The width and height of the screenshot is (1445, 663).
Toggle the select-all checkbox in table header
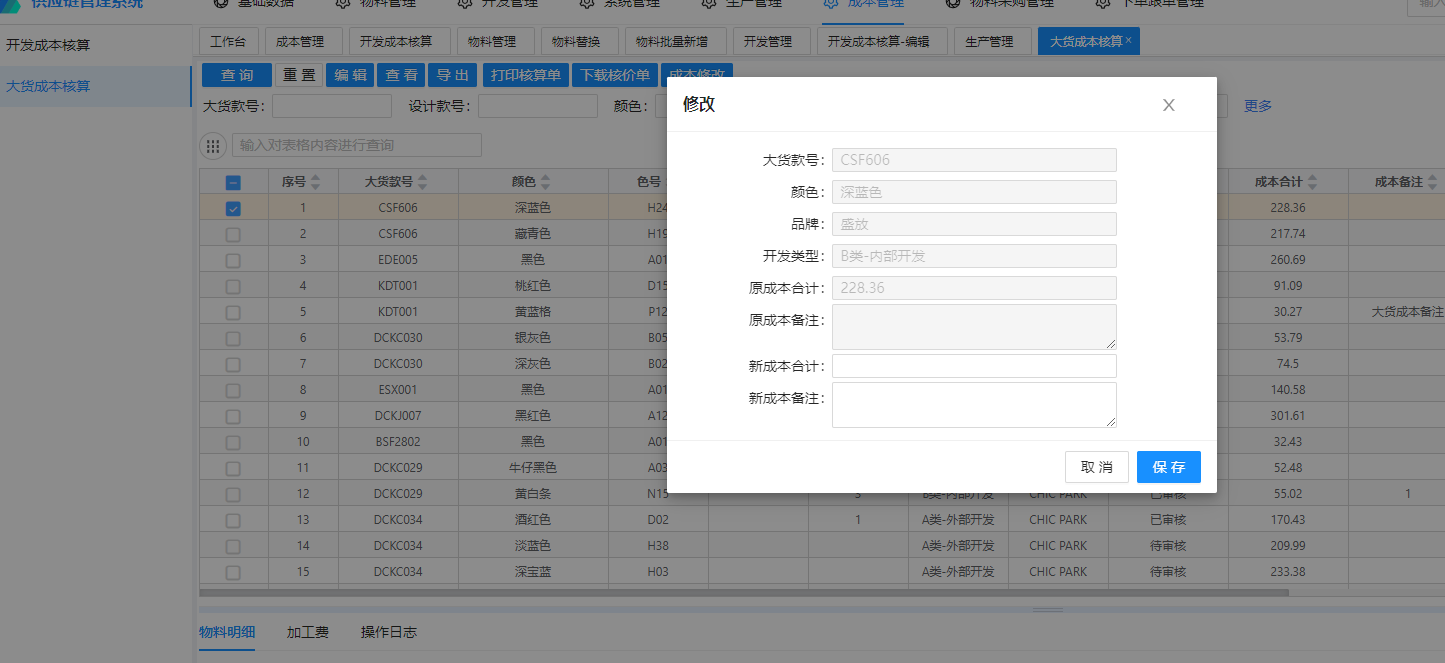pyautogui.click(x=233, y=183)
